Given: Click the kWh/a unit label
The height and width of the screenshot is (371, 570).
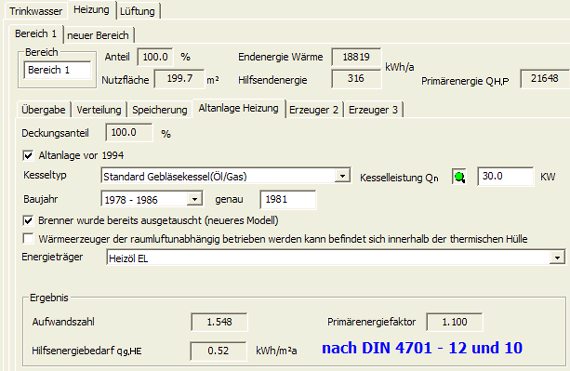Looking at the screenshot, I should (x=400, y=67).
